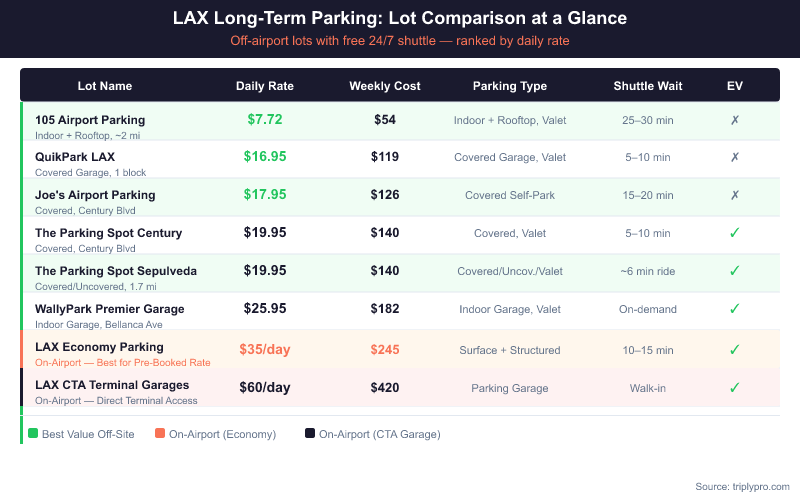Viewport: 800px width, 500px height.
Task: Click the $60/day rate for CTA Garages
Action: [x=265, y=387]
